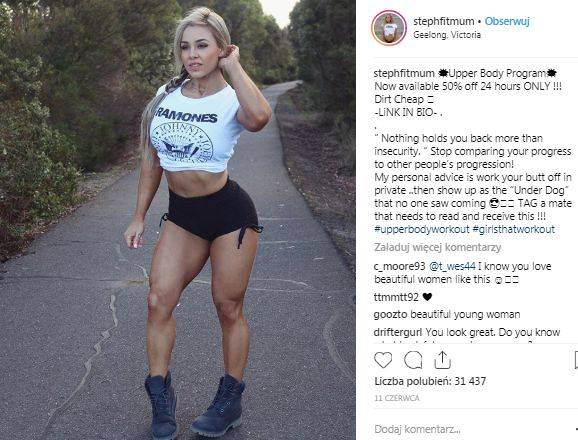This screenshot has width=578, height=440.
Task: Open driftergurl commenter profile
Action: coord(398,332)
